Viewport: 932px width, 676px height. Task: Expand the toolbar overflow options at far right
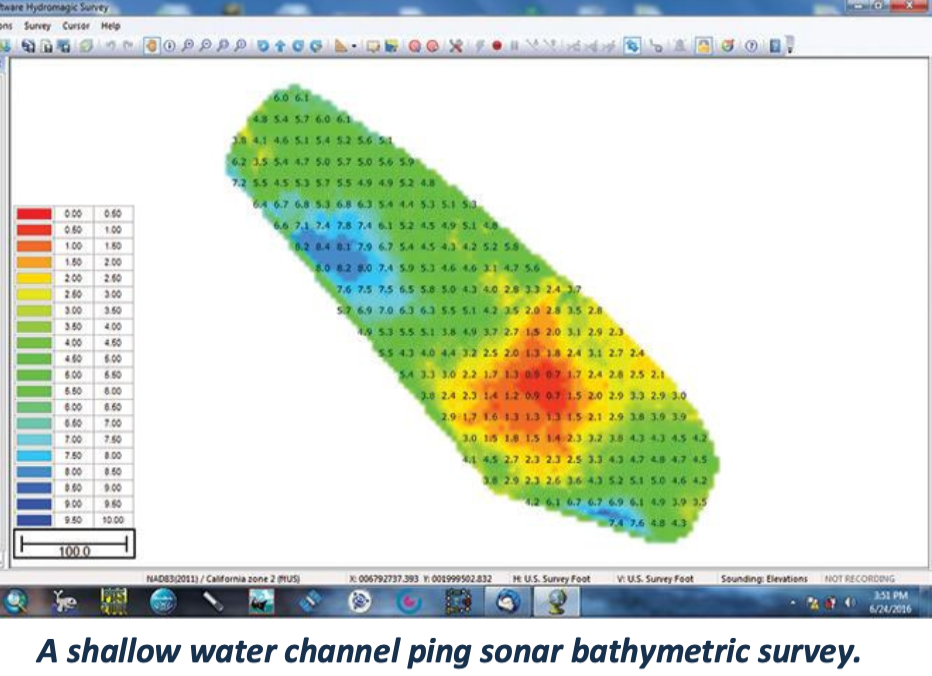tap(790, 47)
